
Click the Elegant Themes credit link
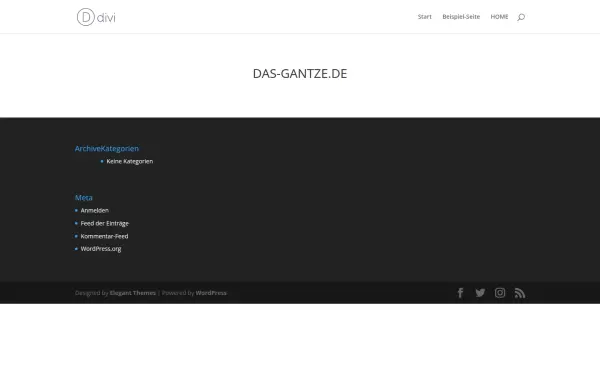click(x=133, y=293)
